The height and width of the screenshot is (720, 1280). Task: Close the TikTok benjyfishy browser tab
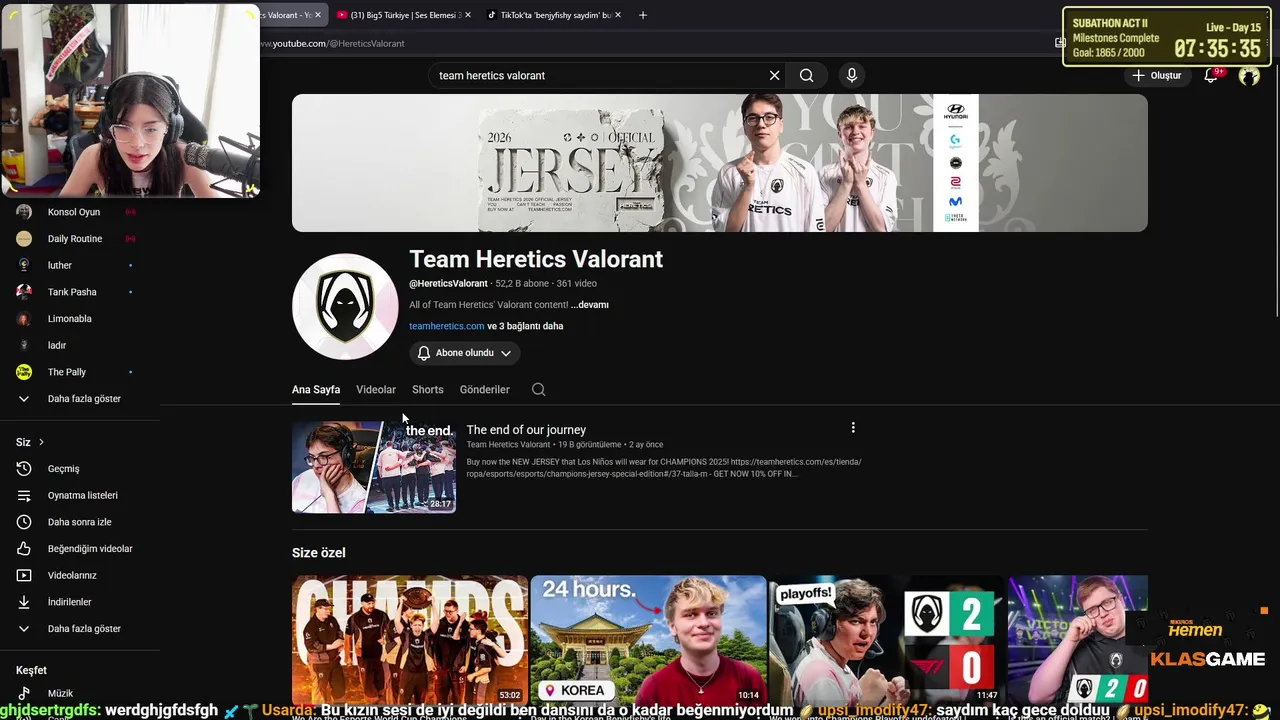click(618, 15)
